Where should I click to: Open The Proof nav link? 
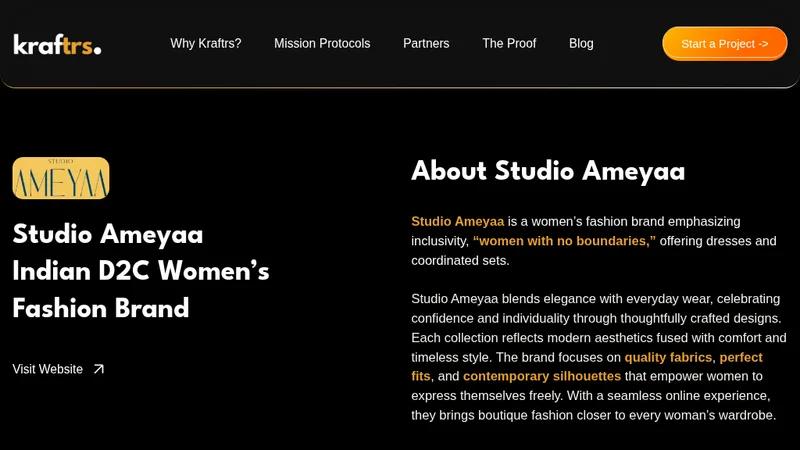(509, 43)
